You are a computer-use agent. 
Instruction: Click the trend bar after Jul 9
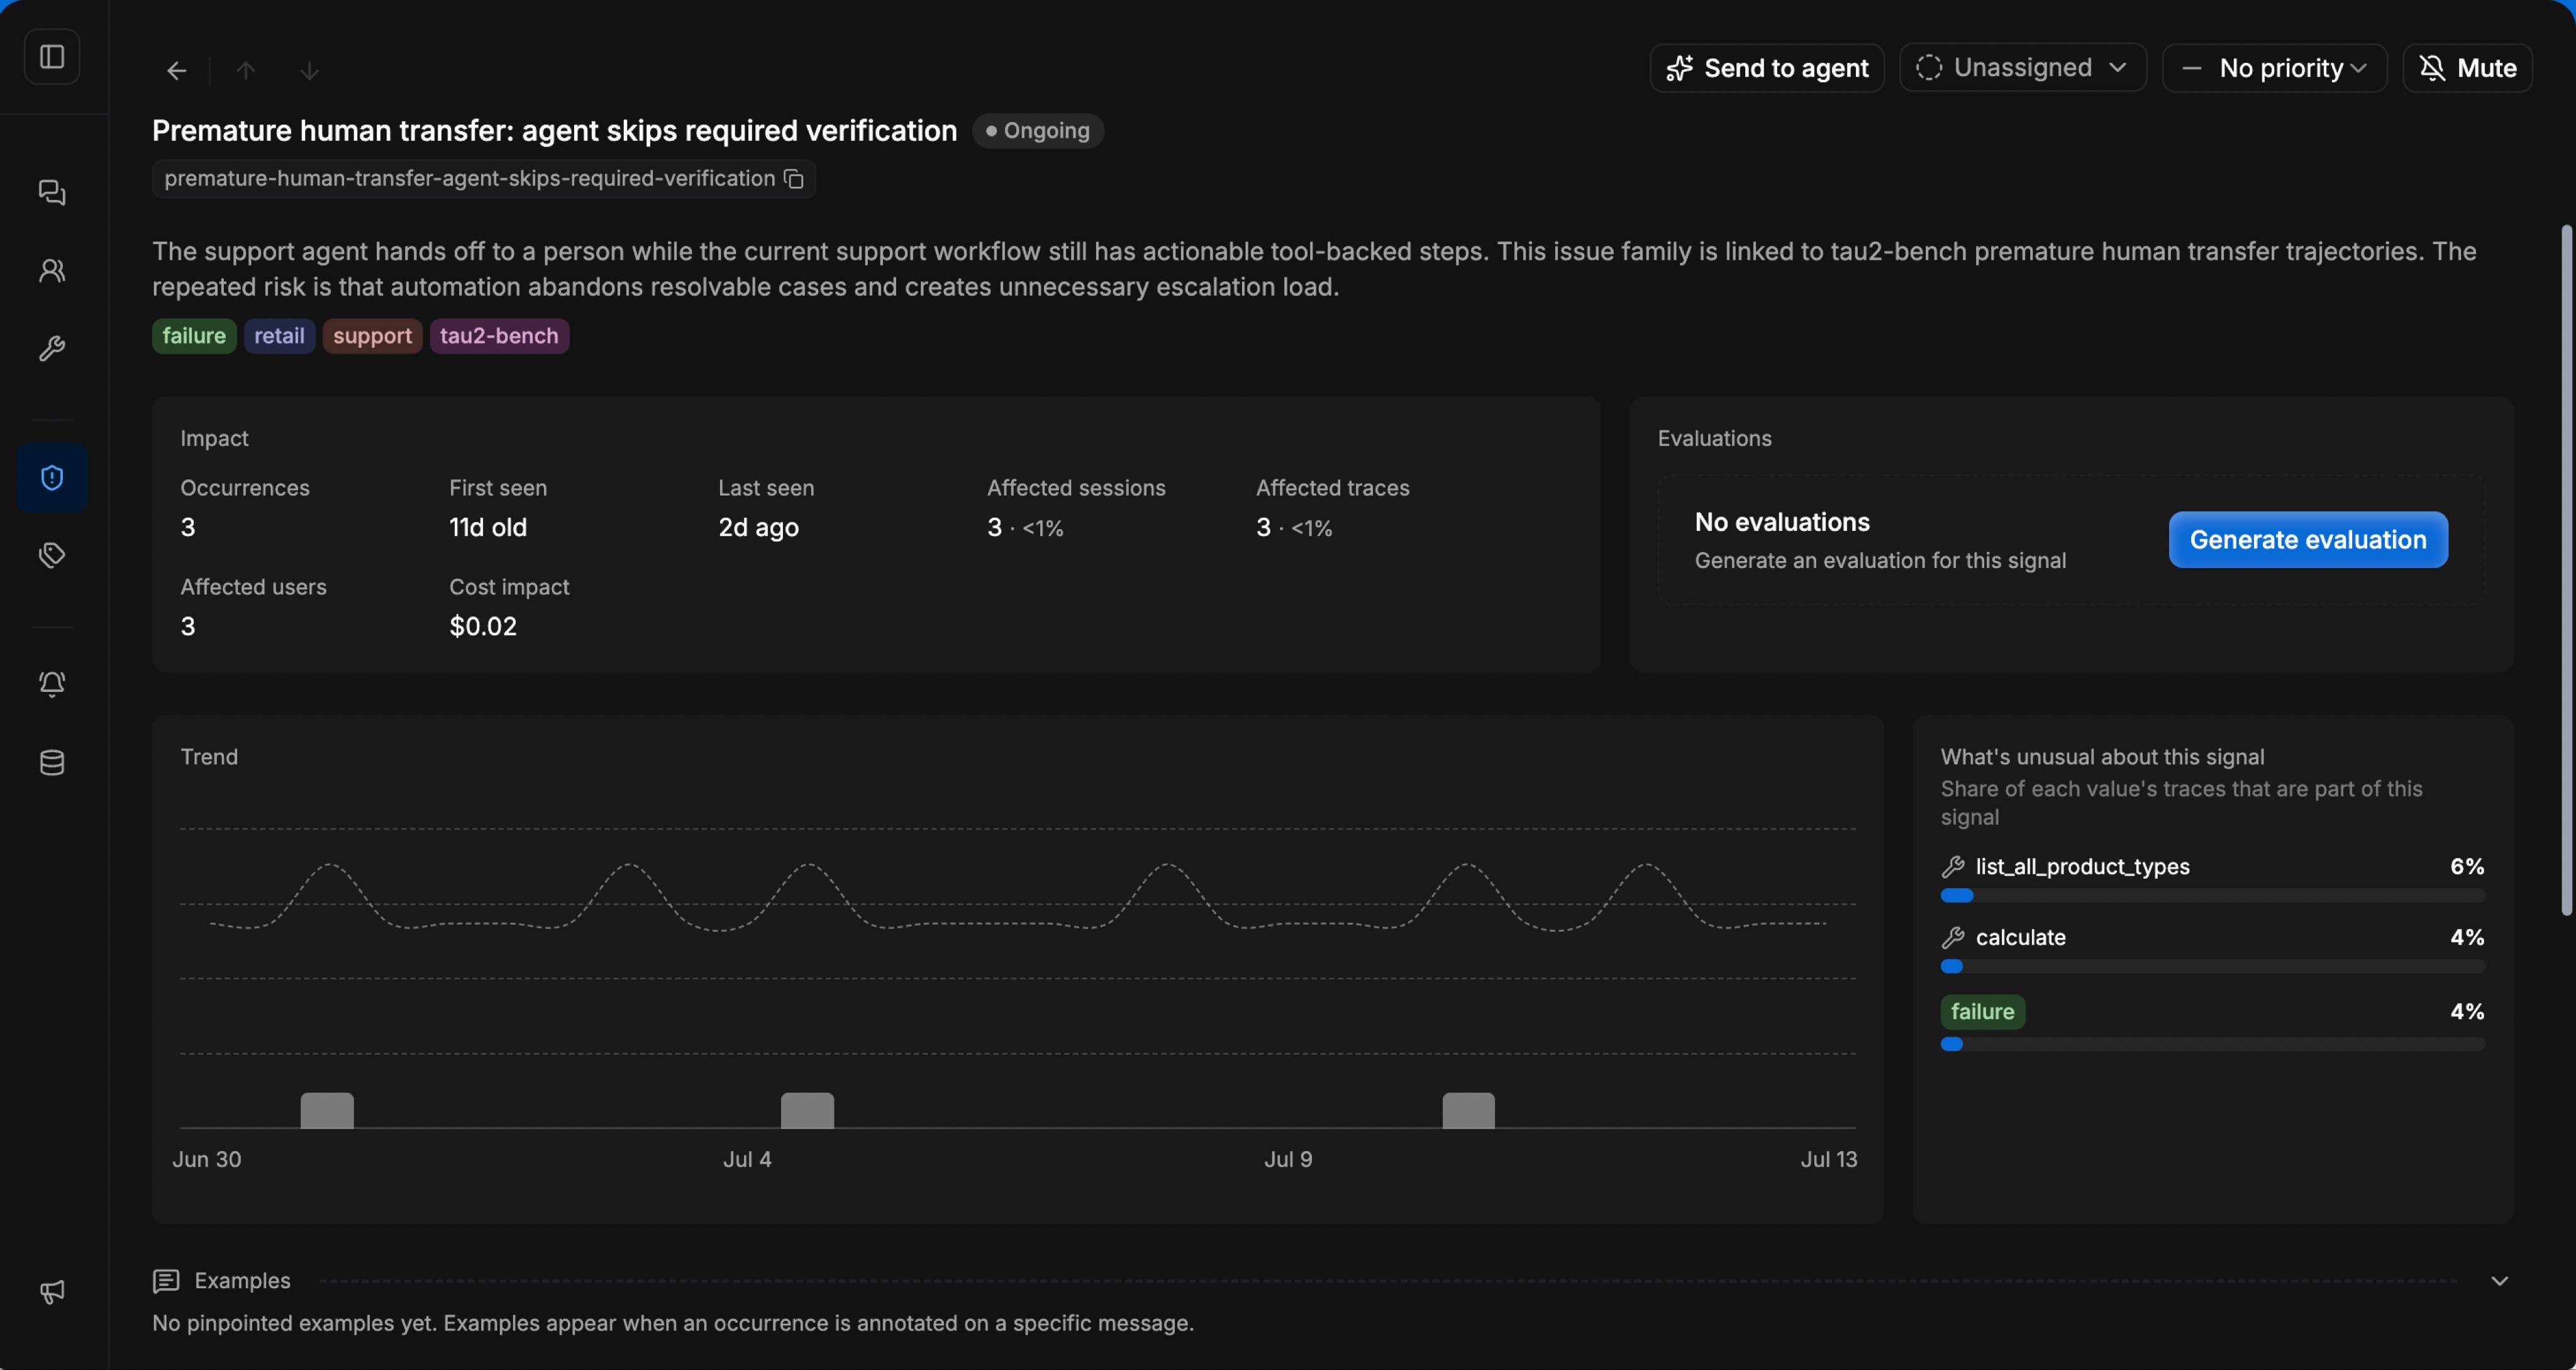tap(1468, 1111)
